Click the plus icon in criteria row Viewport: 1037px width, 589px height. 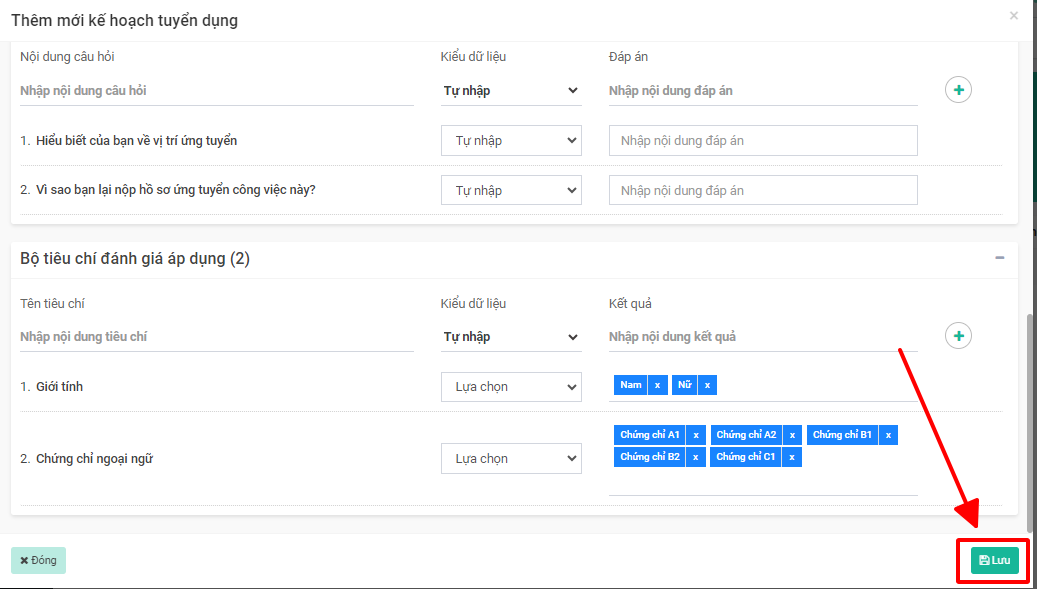click(958, 336)
